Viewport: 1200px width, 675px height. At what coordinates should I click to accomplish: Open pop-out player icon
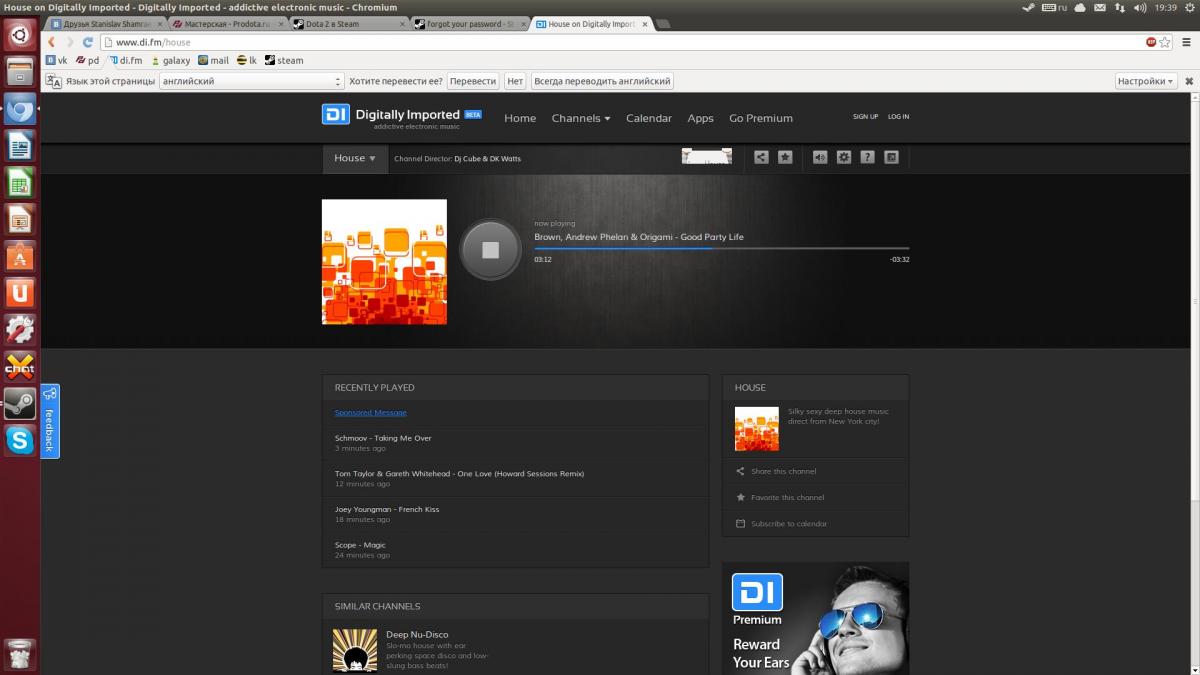(892, 157)
